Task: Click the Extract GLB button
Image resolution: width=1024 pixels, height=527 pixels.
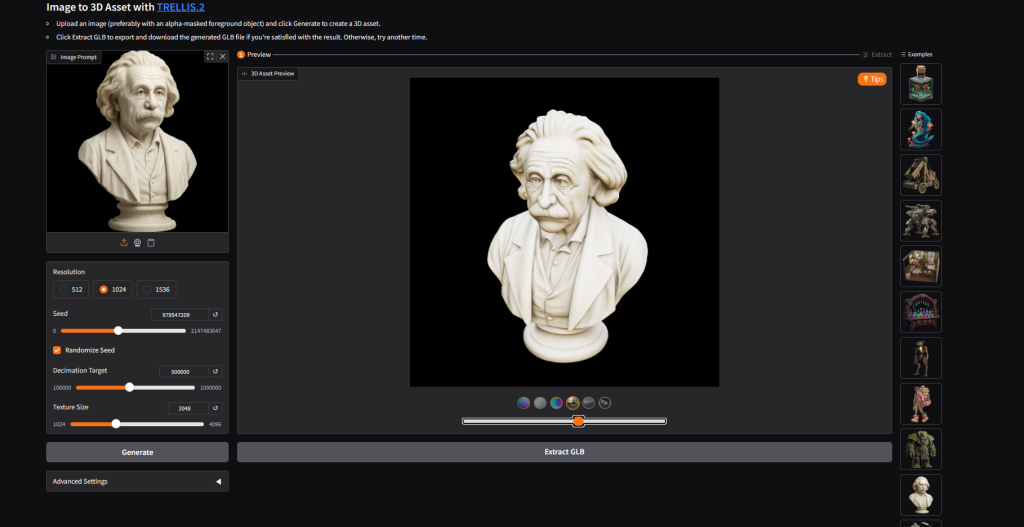Action: (564, 452)
